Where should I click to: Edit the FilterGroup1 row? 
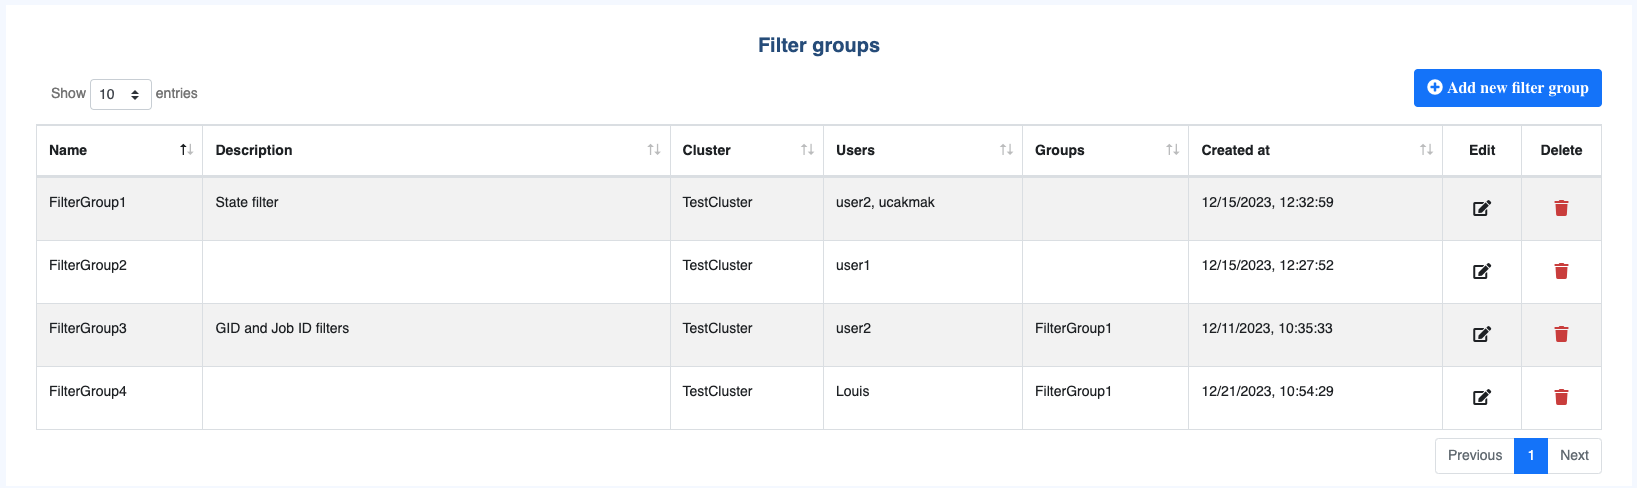1481,208
